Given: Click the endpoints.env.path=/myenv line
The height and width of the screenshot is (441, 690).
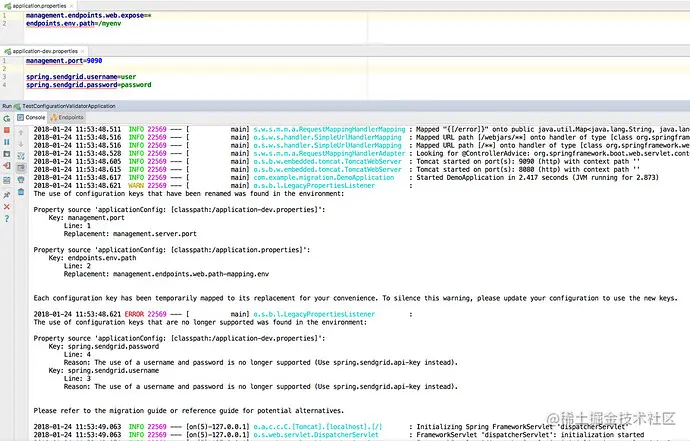Looking at the screenshot, I should [73, 23].
